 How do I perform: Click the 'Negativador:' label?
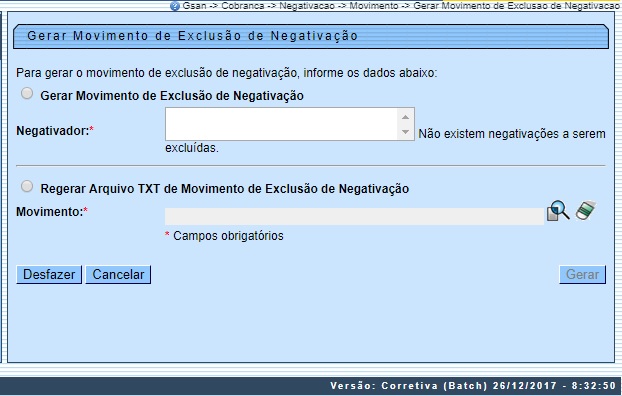point(55,131)
